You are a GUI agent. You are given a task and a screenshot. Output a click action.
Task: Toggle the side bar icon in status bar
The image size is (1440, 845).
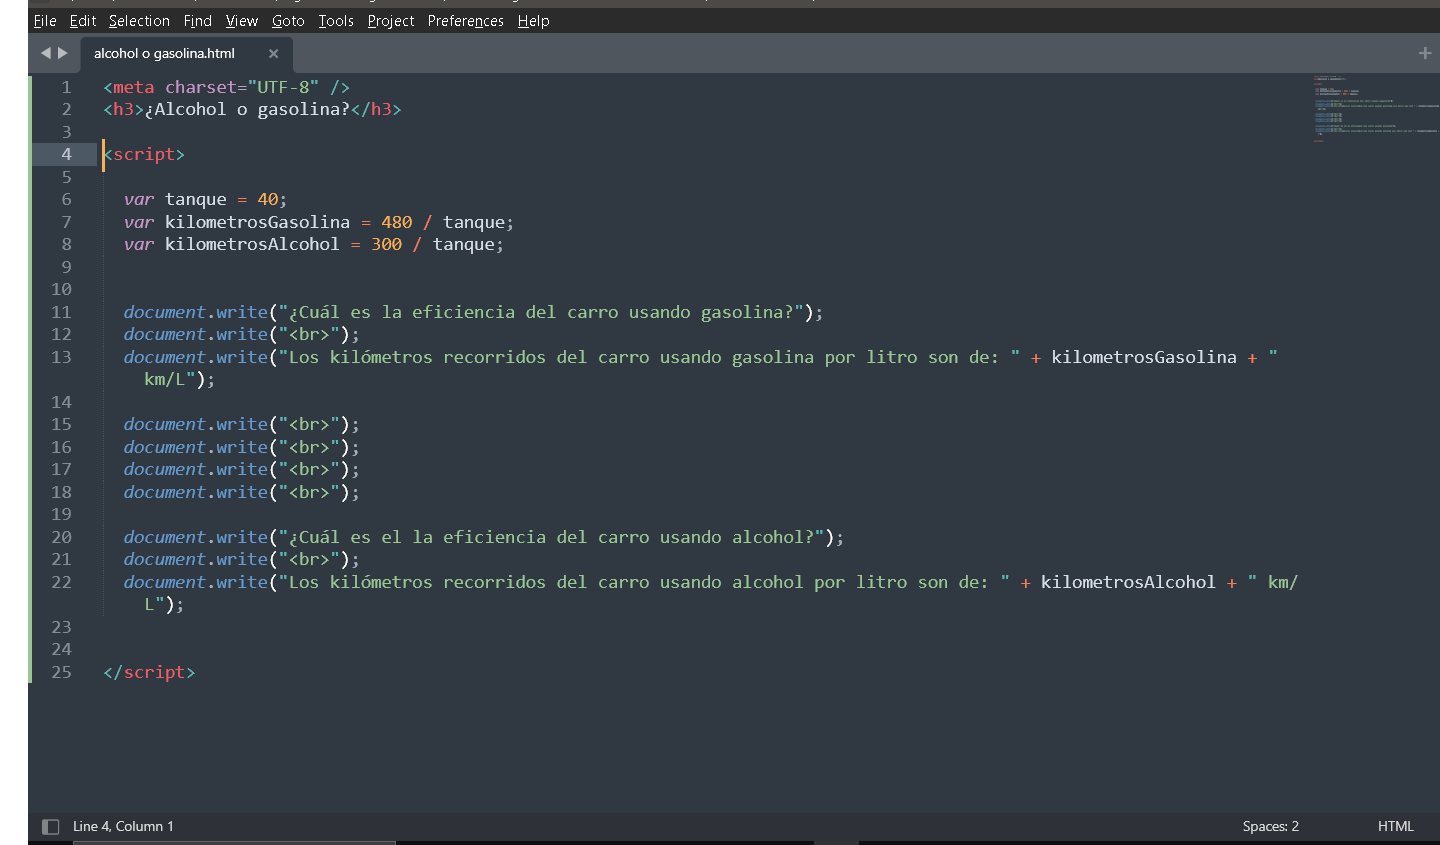(x=50, y=826)
